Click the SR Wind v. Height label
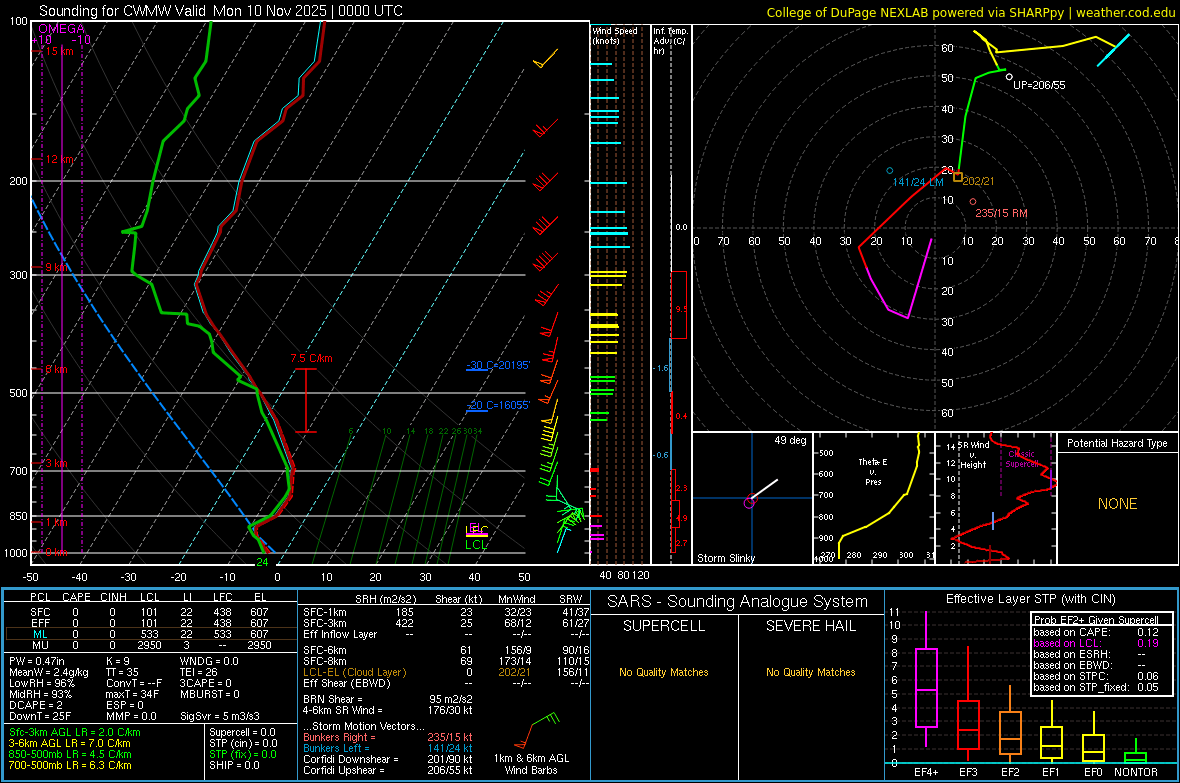Image resolution: width=1180 pixels, height=783 pixels. [x=974, y=455]
